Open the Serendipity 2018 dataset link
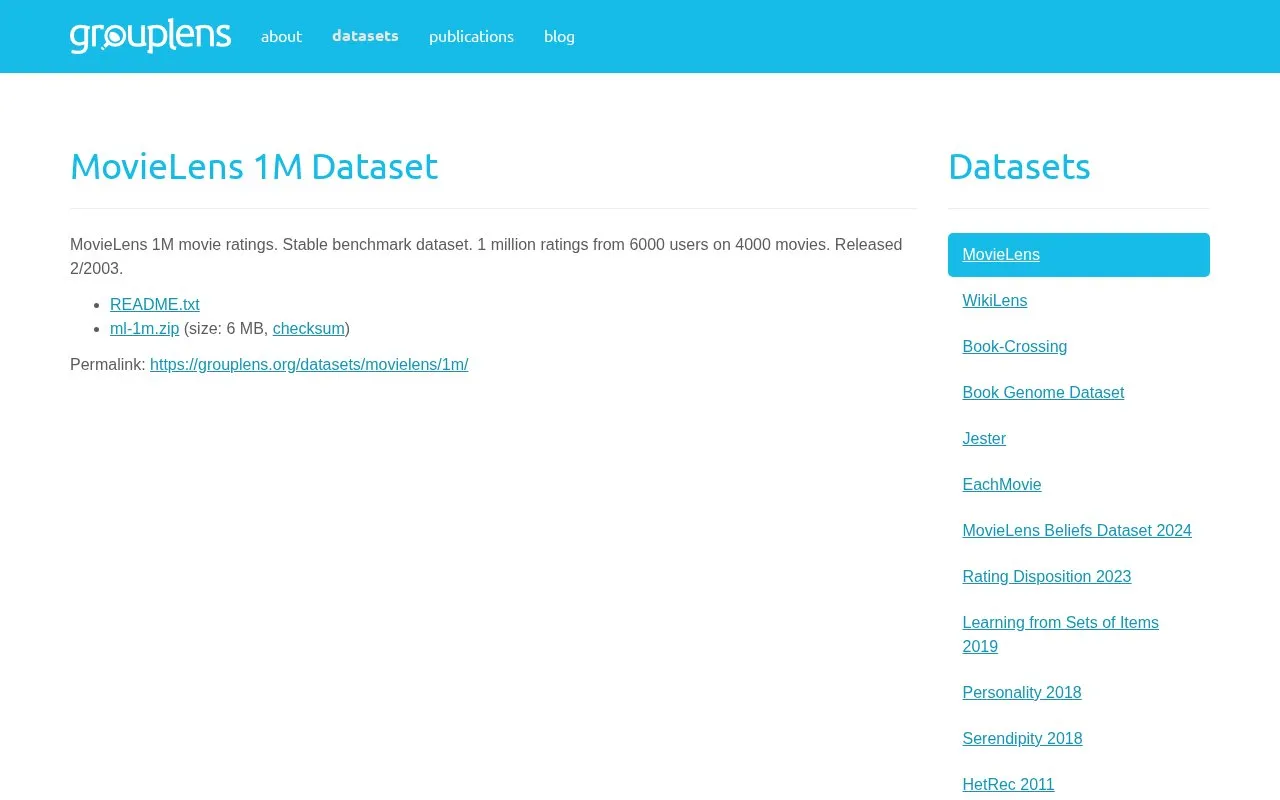The image size is (1280, 800). 1022,739
